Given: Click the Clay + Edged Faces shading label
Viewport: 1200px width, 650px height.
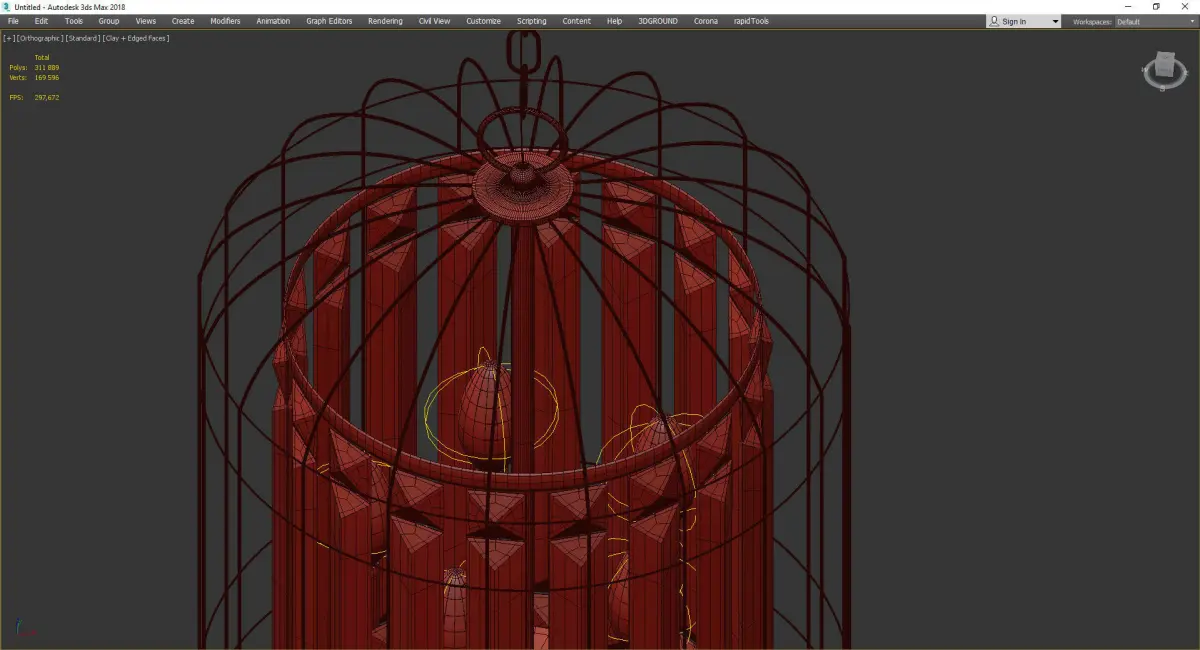Looking at the screenshot, I should point(135,38).
